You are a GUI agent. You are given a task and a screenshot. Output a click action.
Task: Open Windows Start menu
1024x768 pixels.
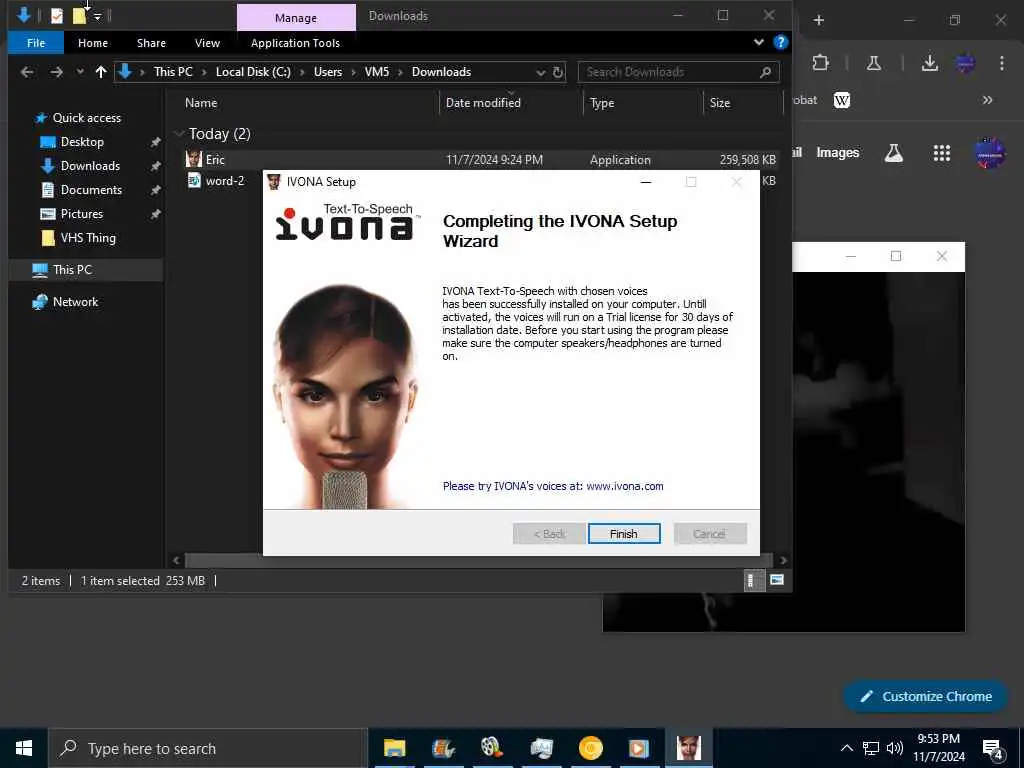tap(24, 748)
